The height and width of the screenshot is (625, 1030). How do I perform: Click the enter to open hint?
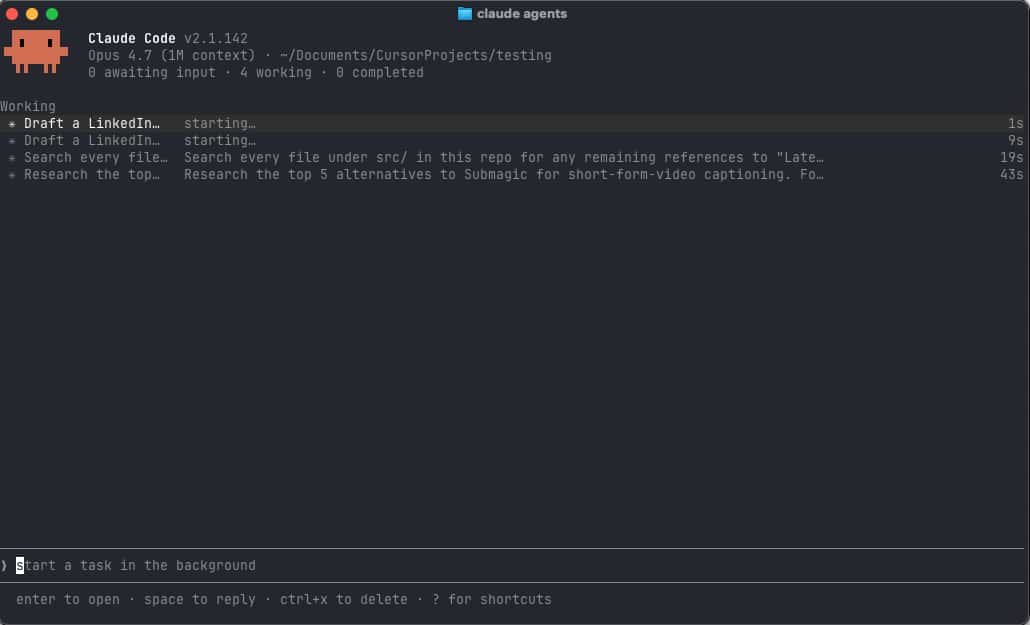68,599
